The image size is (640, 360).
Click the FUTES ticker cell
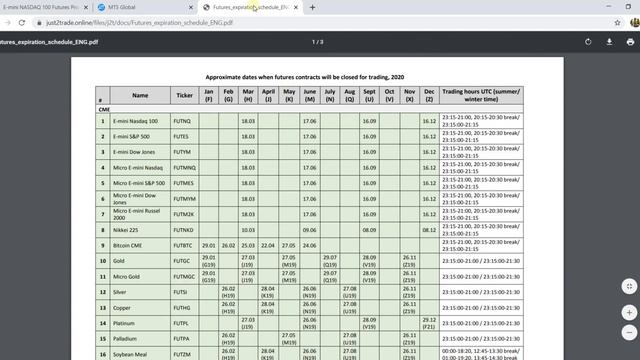pyautogui.click(x=184, y=137)
